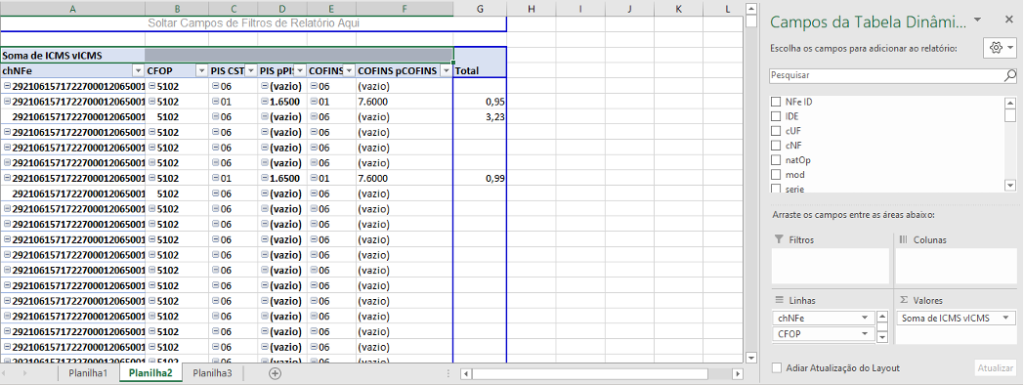Select the cell with value 3,23

pos(480,117)
